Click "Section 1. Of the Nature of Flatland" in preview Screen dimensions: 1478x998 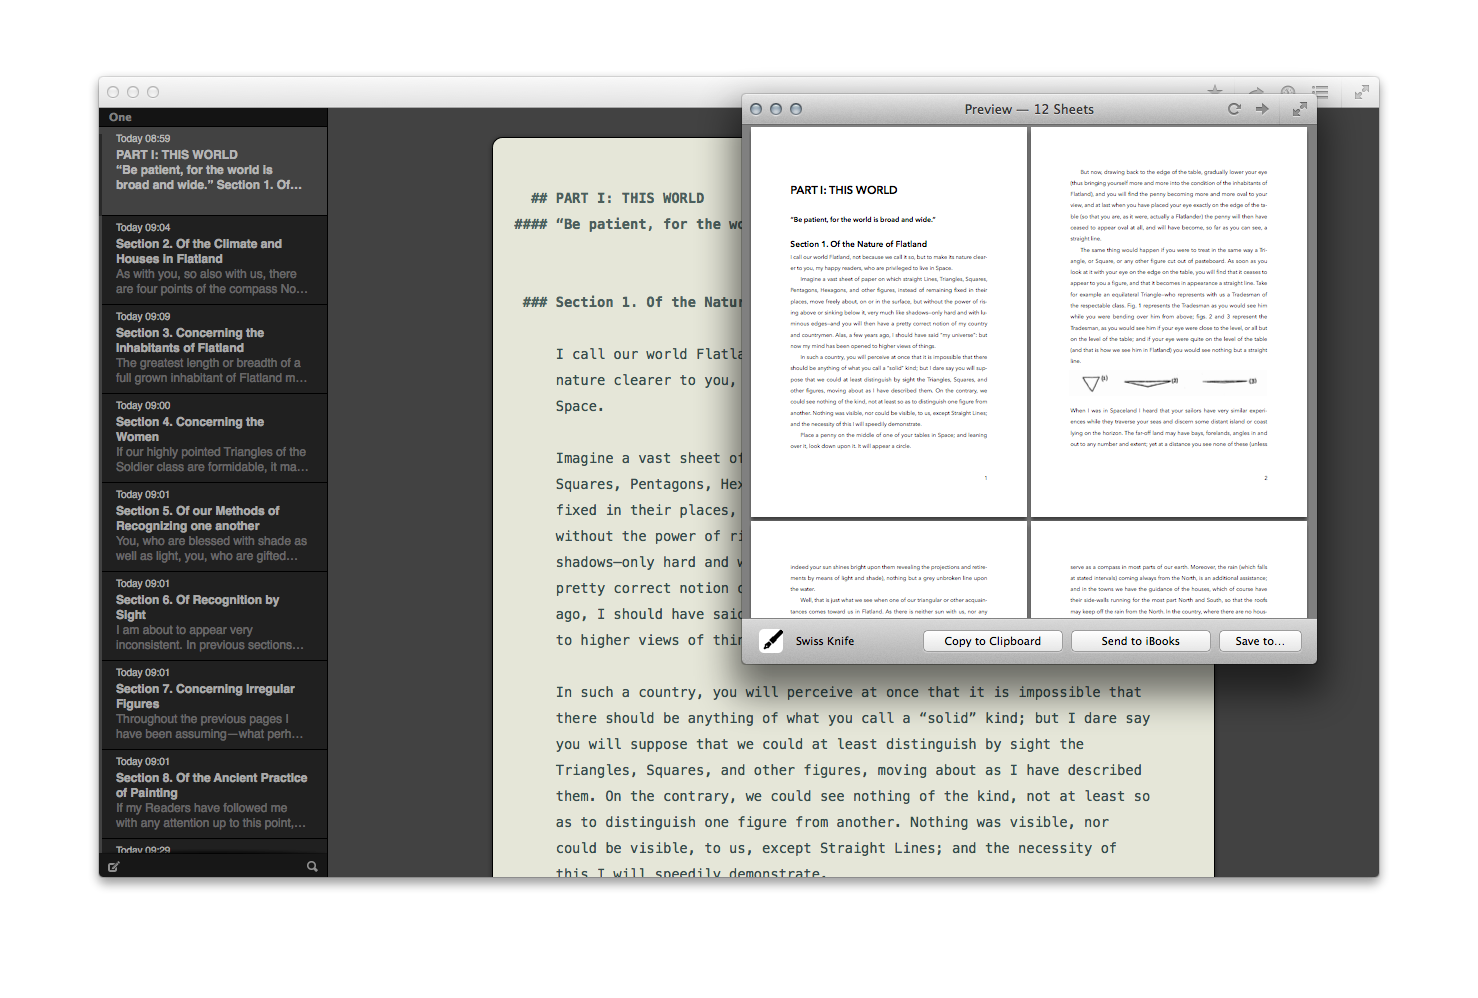pyautogui.click(x=858, y=244)
